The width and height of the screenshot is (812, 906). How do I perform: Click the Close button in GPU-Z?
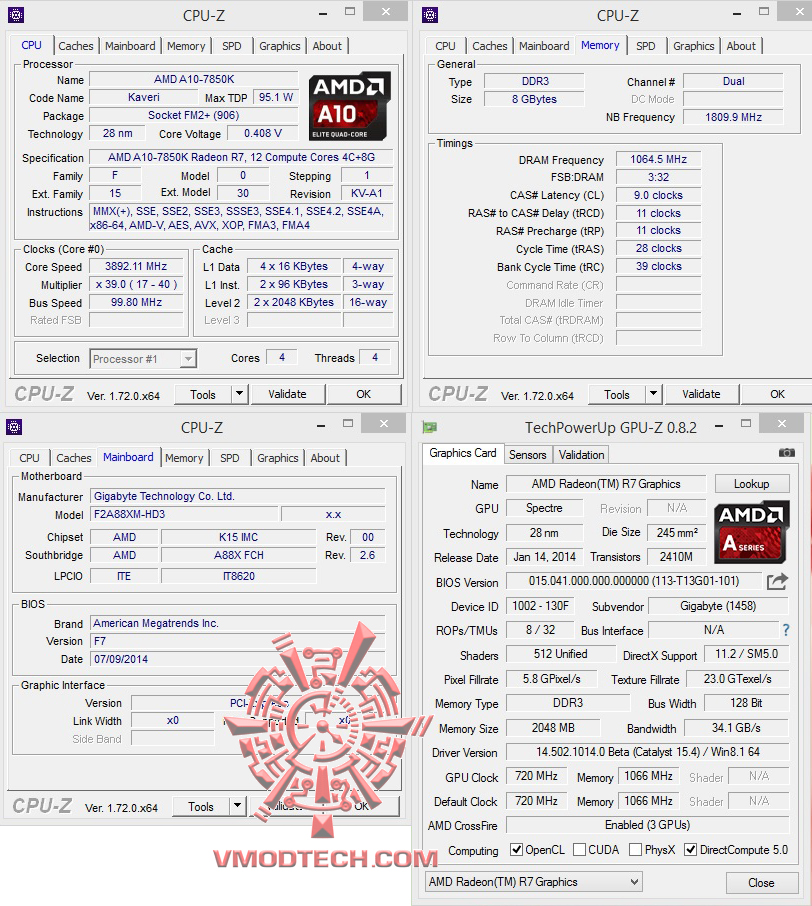[761, 882]
